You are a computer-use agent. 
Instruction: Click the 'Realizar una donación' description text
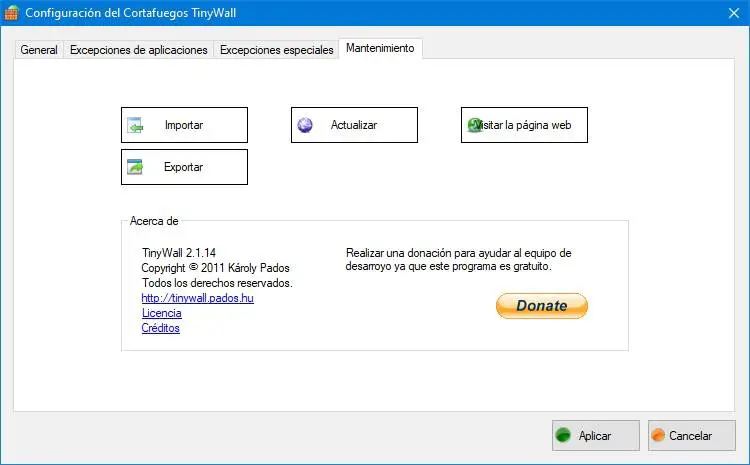[458, 259]
